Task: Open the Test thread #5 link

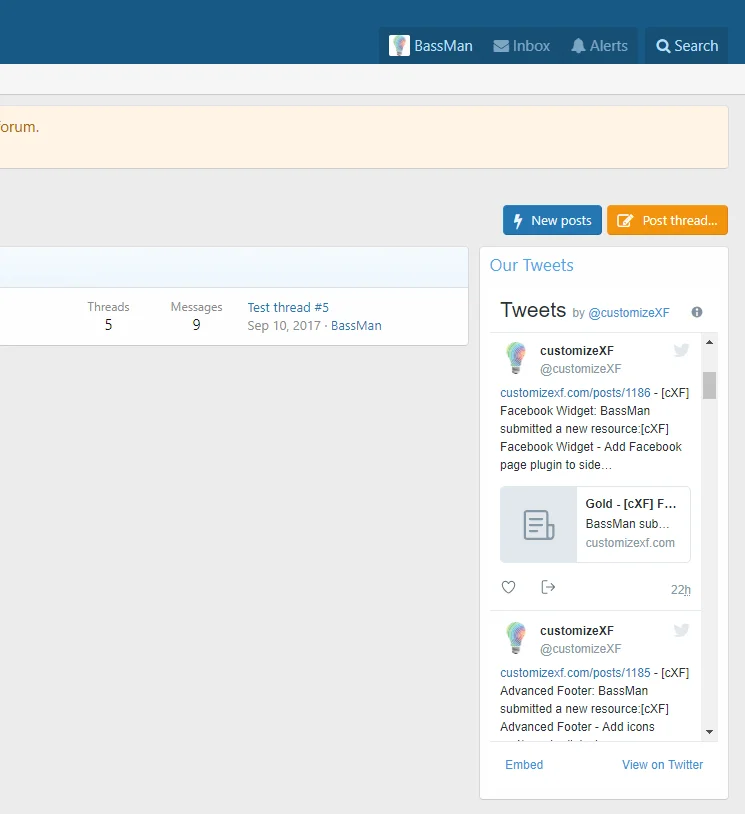Action: coord(288,307)
